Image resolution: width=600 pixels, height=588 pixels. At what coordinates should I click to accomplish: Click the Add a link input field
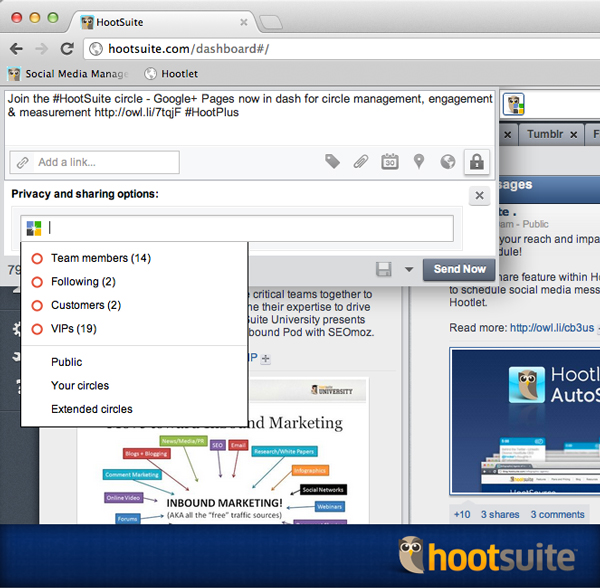(105, 162)
